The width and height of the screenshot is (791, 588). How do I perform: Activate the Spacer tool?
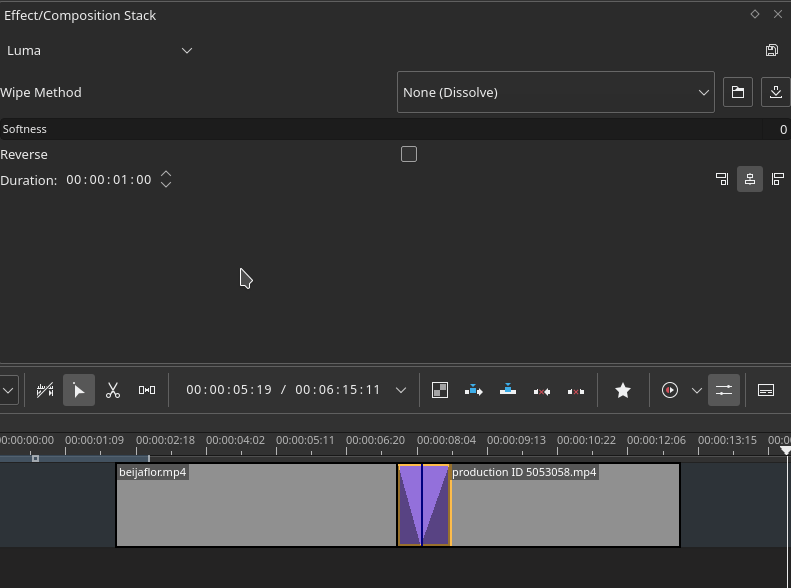coord(147,390)
